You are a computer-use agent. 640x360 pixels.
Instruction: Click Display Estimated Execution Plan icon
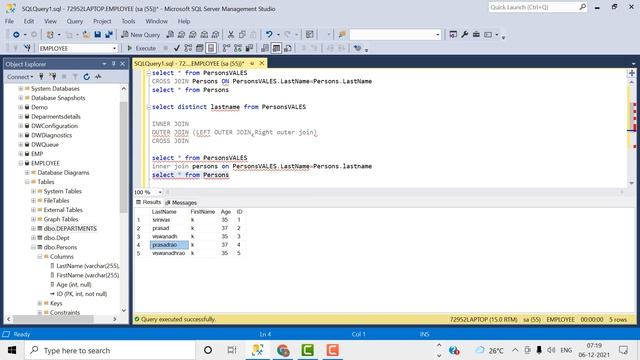[188, 48]
